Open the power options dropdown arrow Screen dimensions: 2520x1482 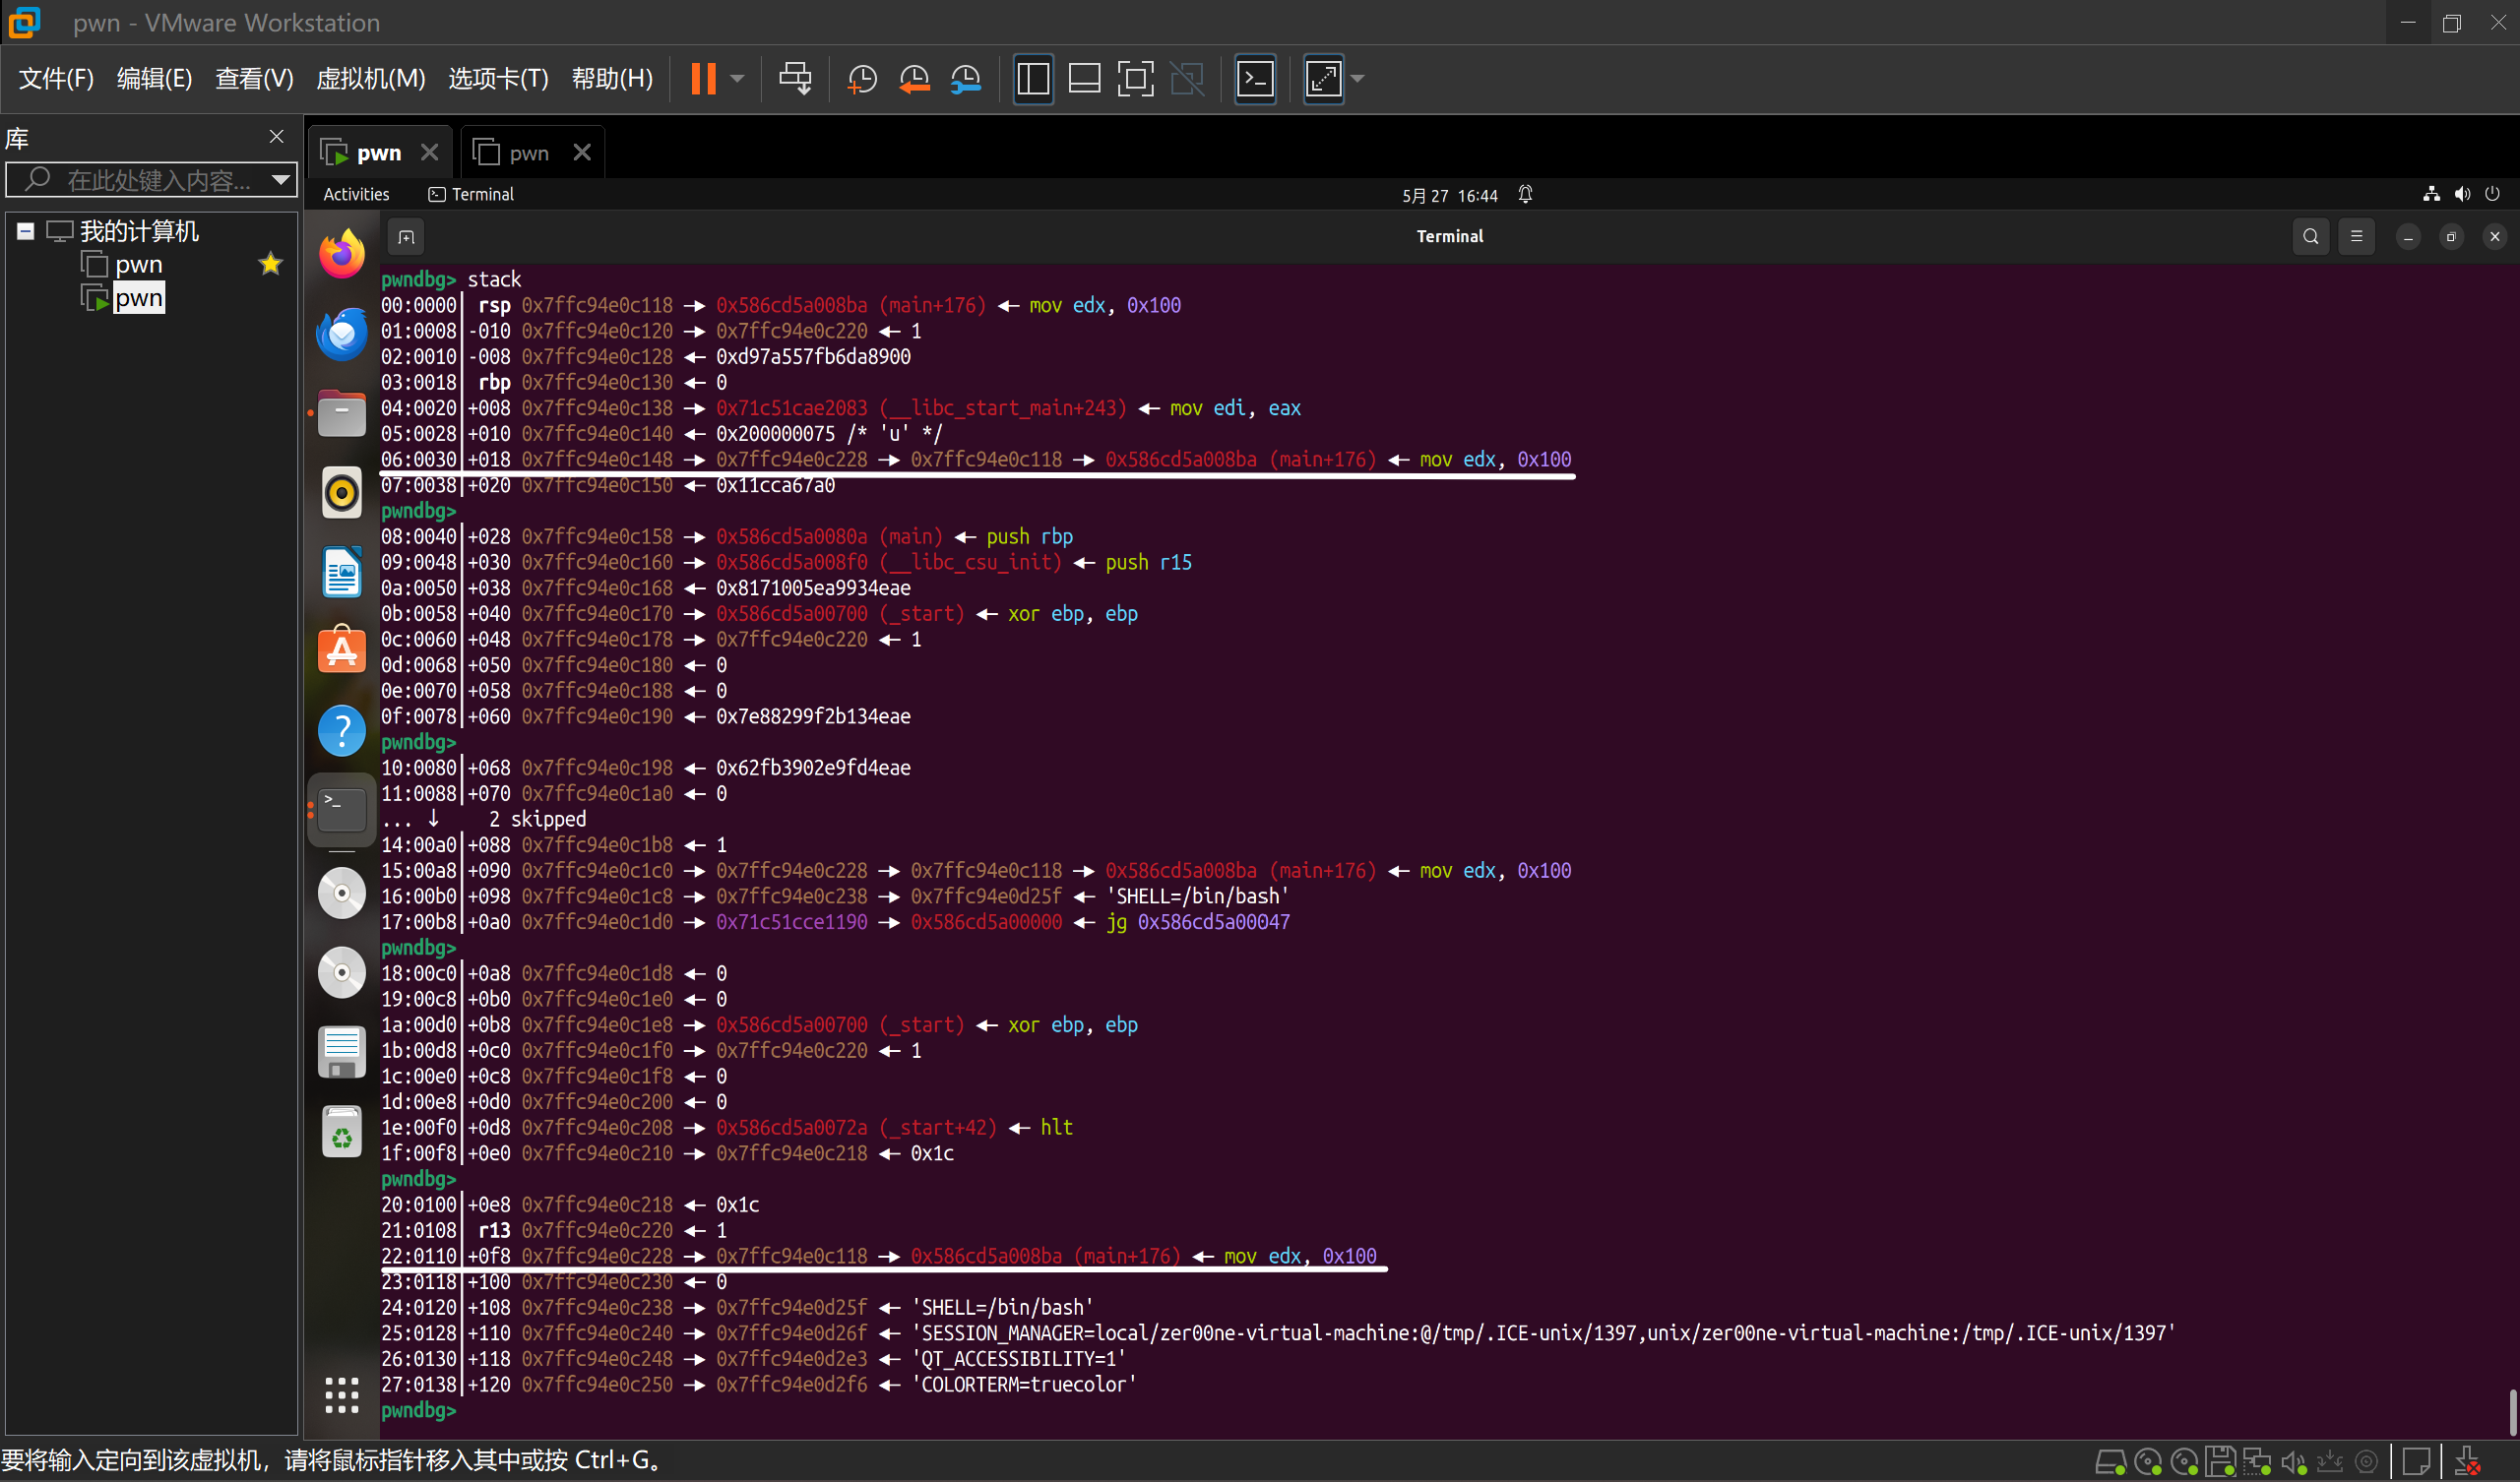click(x=738, y=78)
